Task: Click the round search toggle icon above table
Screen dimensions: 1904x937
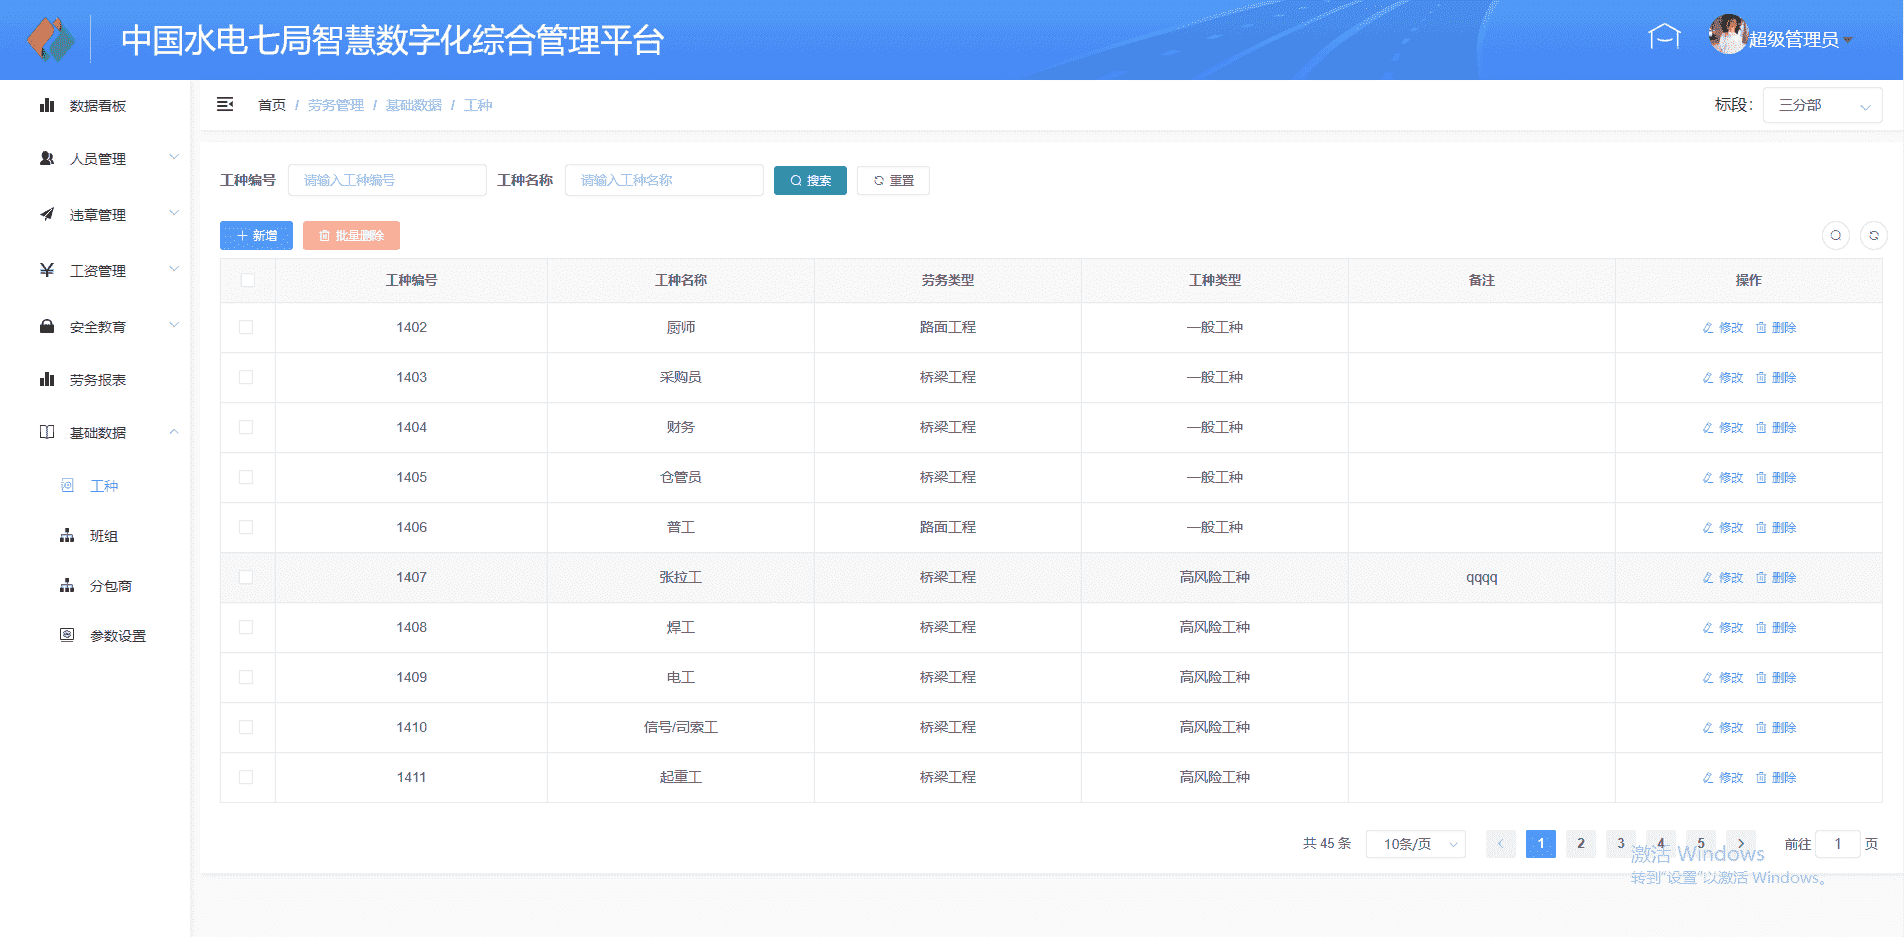Action: [x=1835, y=235]
